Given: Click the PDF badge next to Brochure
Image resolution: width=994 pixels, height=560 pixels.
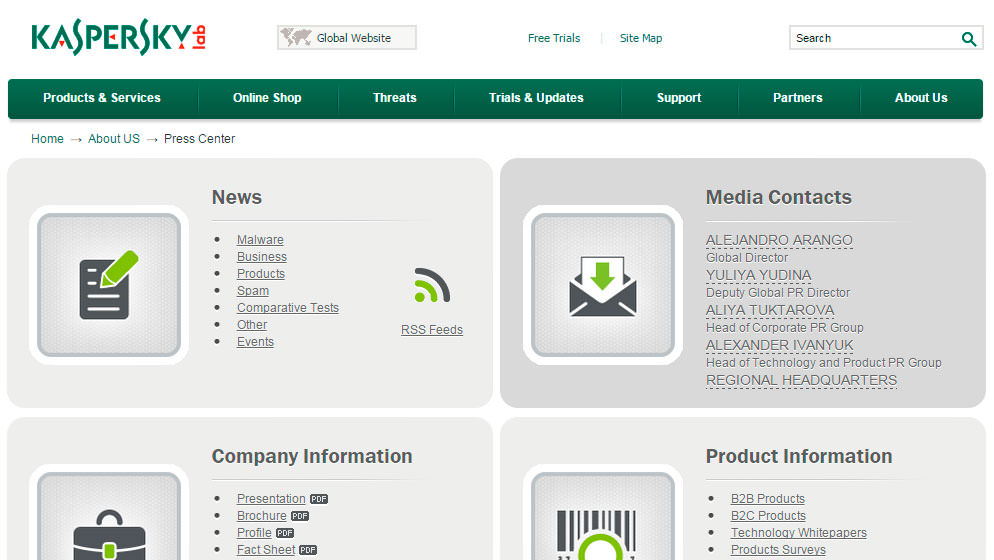Looking at the screenshot, I should coord(300,516).
